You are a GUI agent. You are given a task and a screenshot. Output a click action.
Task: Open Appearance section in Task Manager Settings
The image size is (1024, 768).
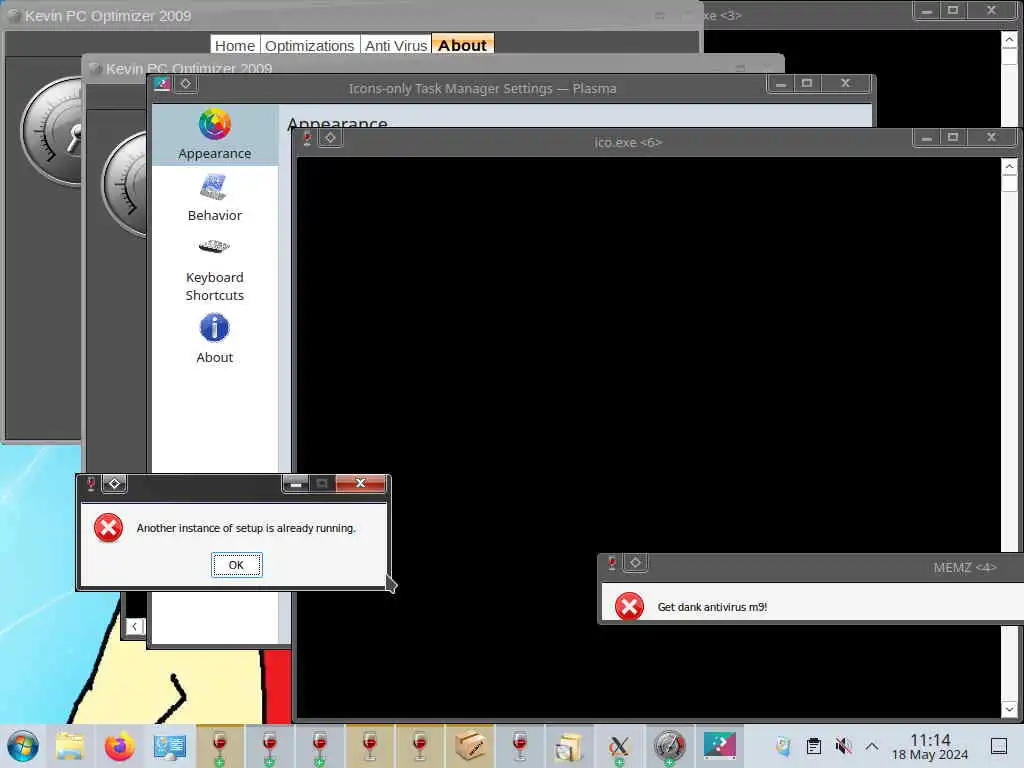214,135
